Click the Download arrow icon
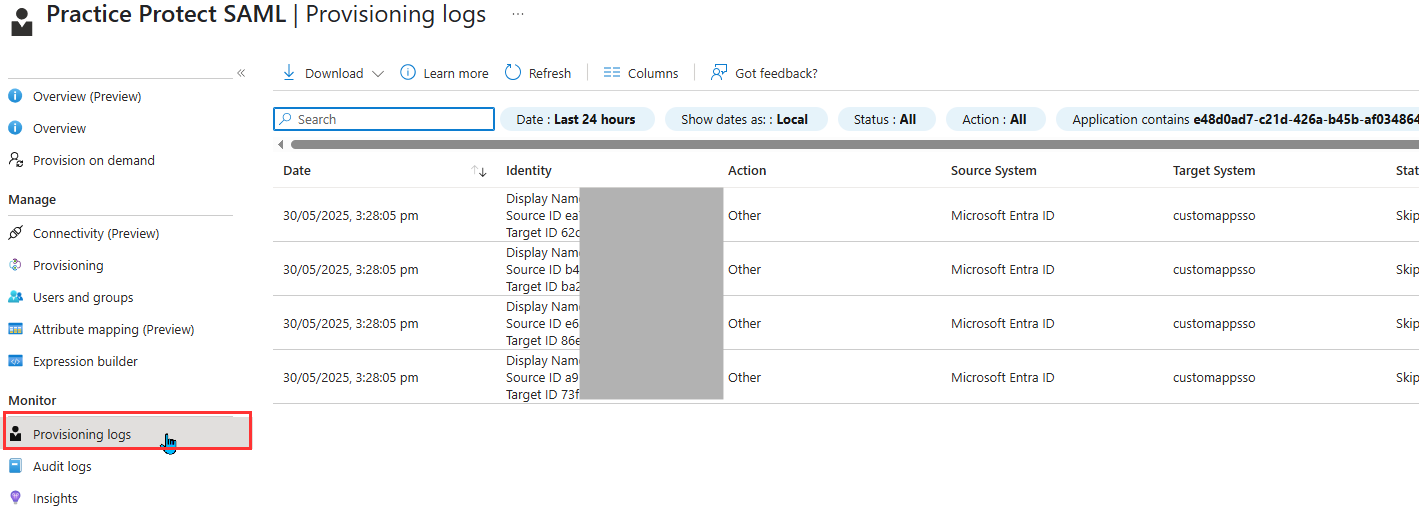Image resolution: width=1419 pixels, height=515 pixels. pyautogui.click(x=289, y=73)
